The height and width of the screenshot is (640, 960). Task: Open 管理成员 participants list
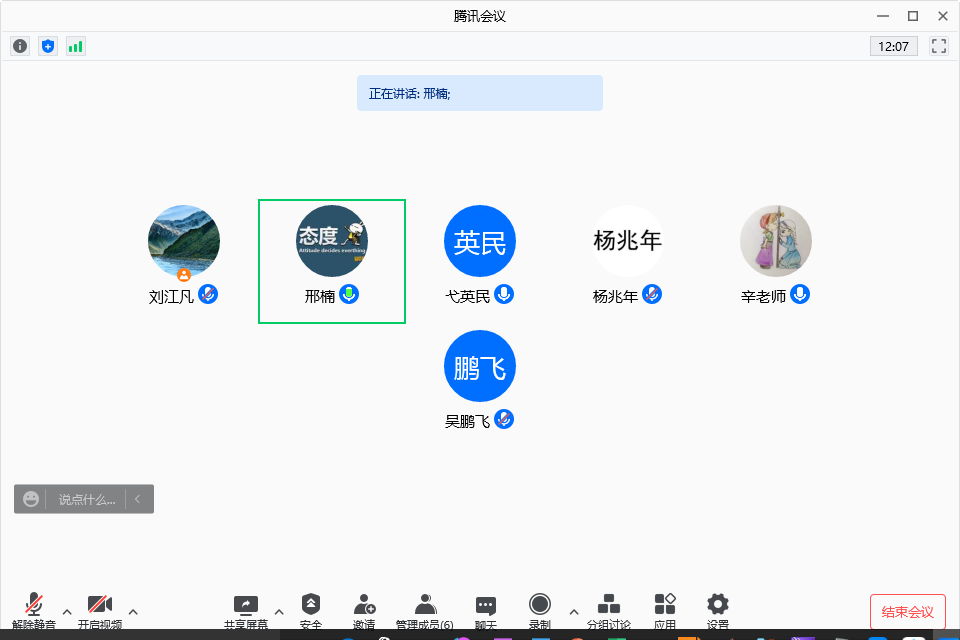point(425,608)
